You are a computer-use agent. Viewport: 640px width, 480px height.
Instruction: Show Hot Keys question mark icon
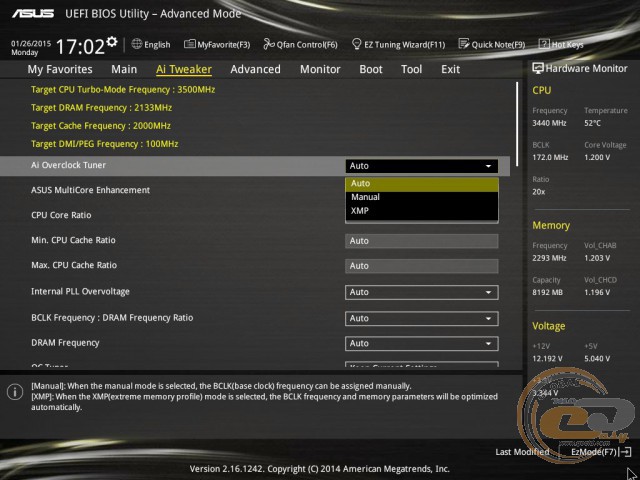(x=544, y=44)
